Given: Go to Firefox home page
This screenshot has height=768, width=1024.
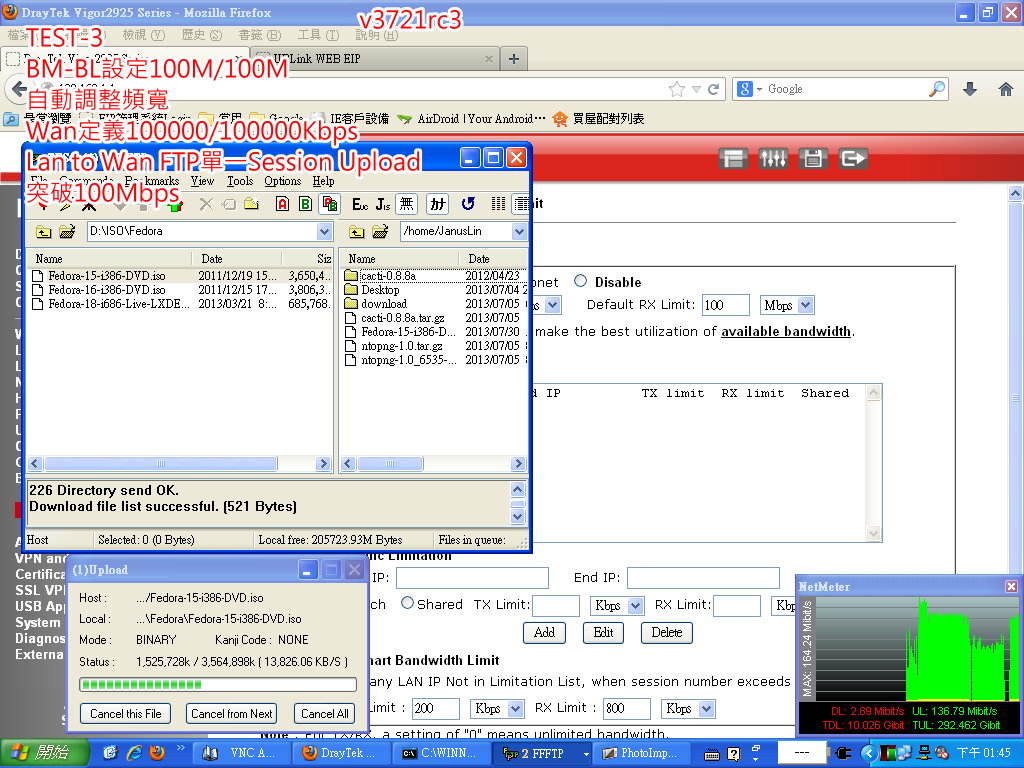Looking at the screenshot, I should point(1006,89).
